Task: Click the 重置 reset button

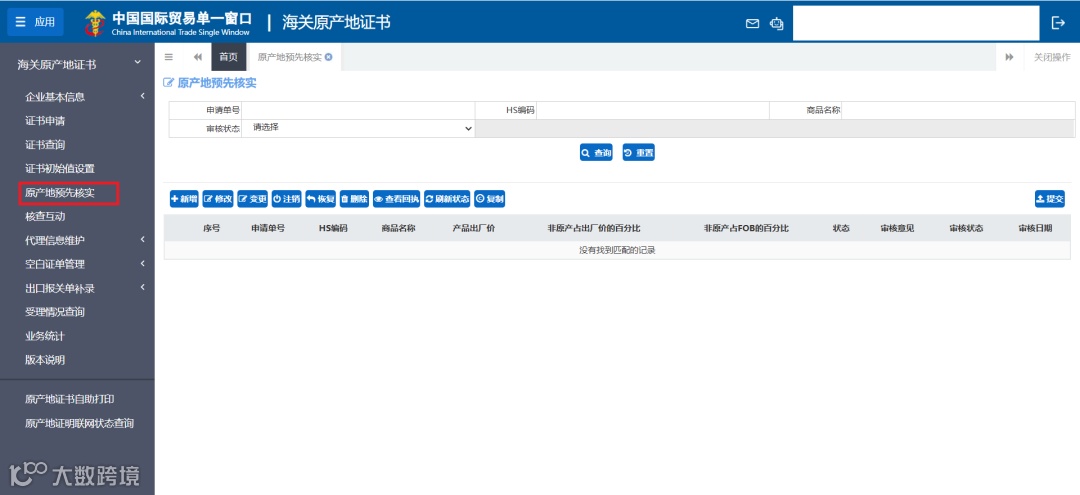Action: tap(638, 153)
